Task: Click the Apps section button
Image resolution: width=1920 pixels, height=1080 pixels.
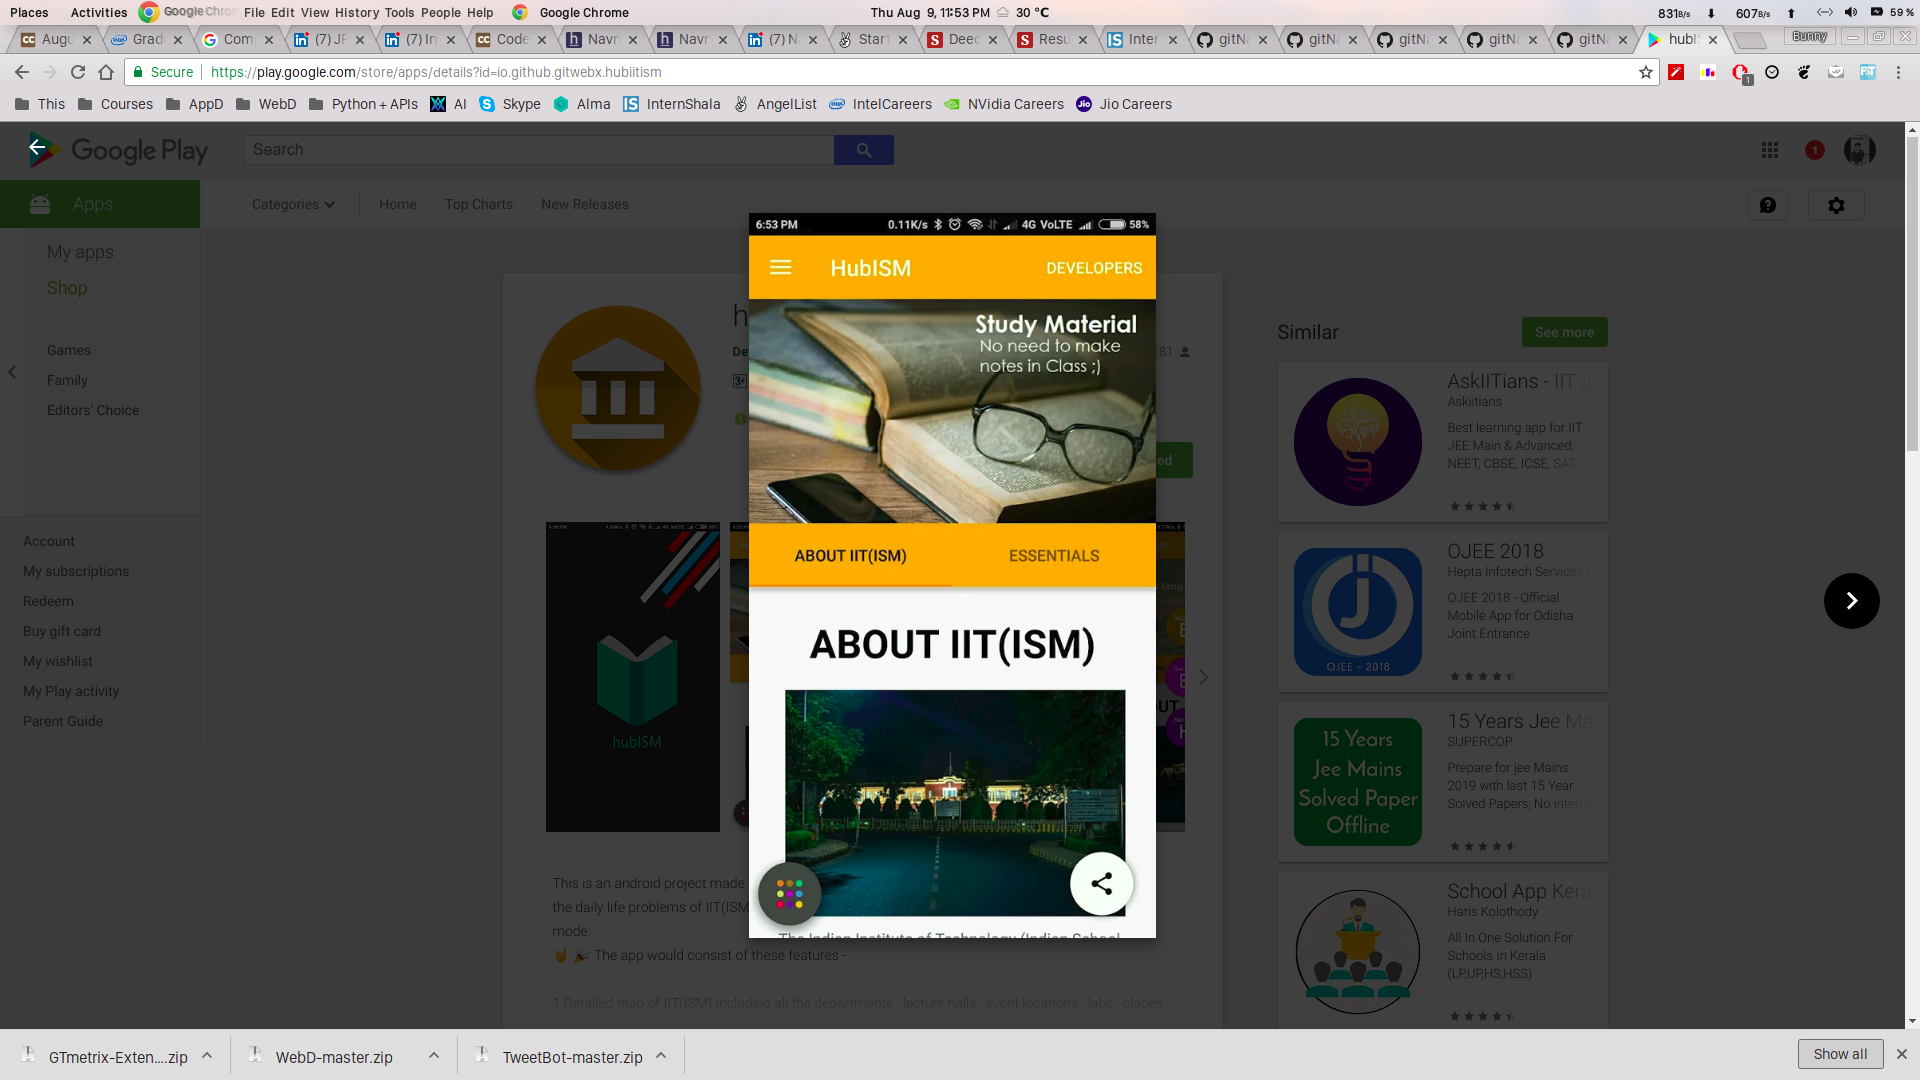Action: (x=100, y=204)
